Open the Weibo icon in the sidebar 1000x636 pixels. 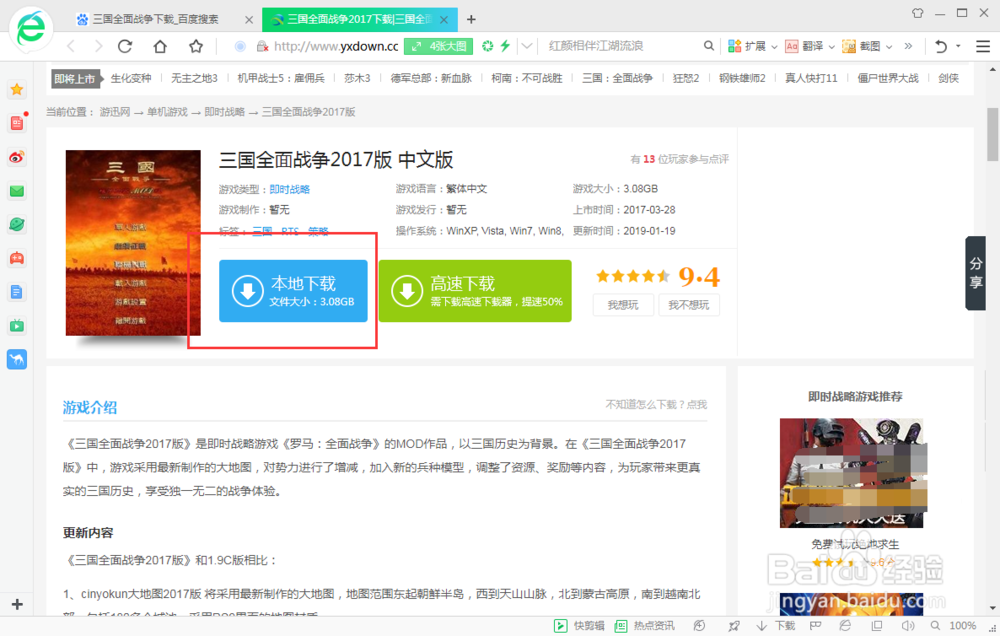point(16,156)
